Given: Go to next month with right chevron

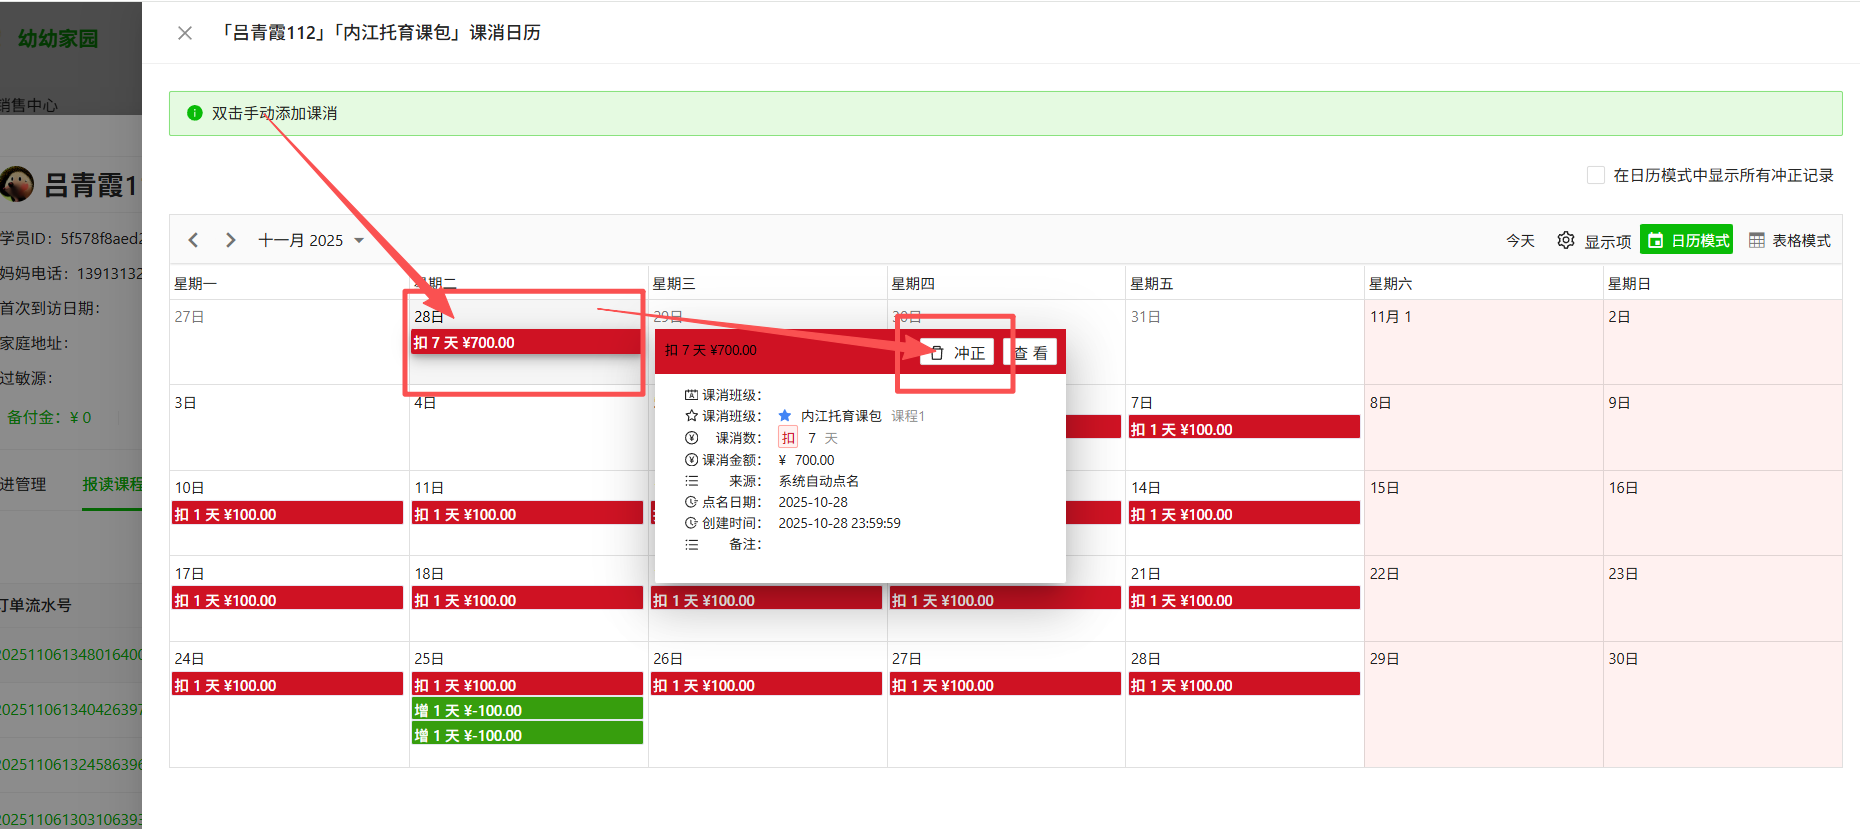Looking at the screenshot, I should (231, 240).
